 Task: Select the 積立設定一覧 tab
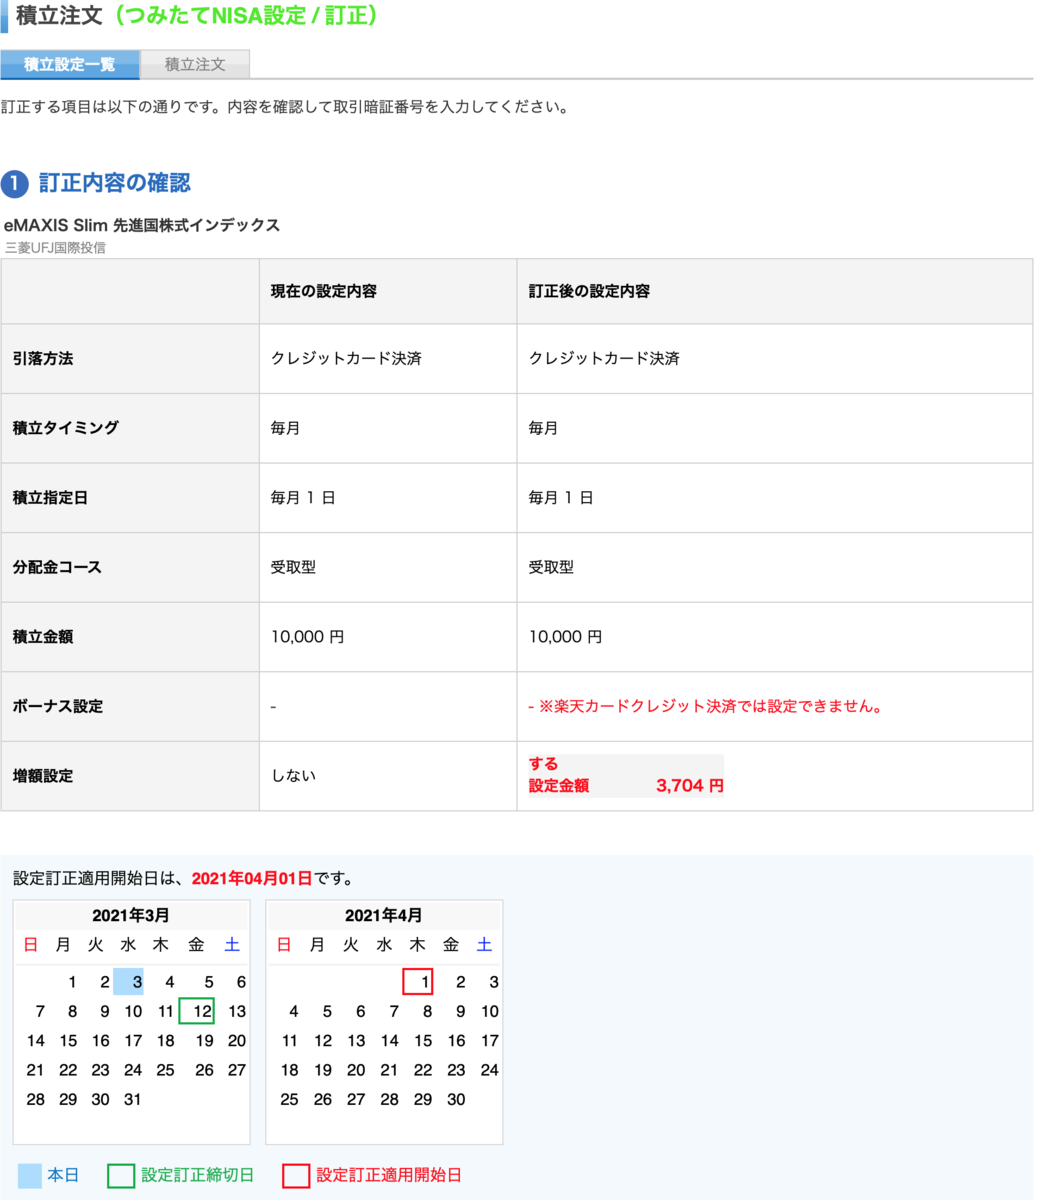69,64
